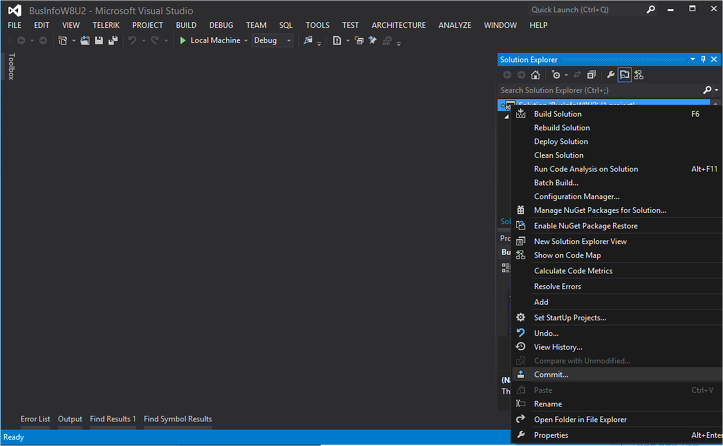Click the document icon beside Find in Files

point(337,41)
